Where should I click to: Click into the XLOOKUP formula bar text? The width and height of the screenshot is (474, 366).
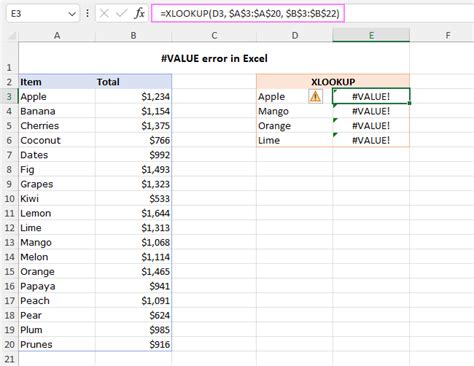click(248, 14)
